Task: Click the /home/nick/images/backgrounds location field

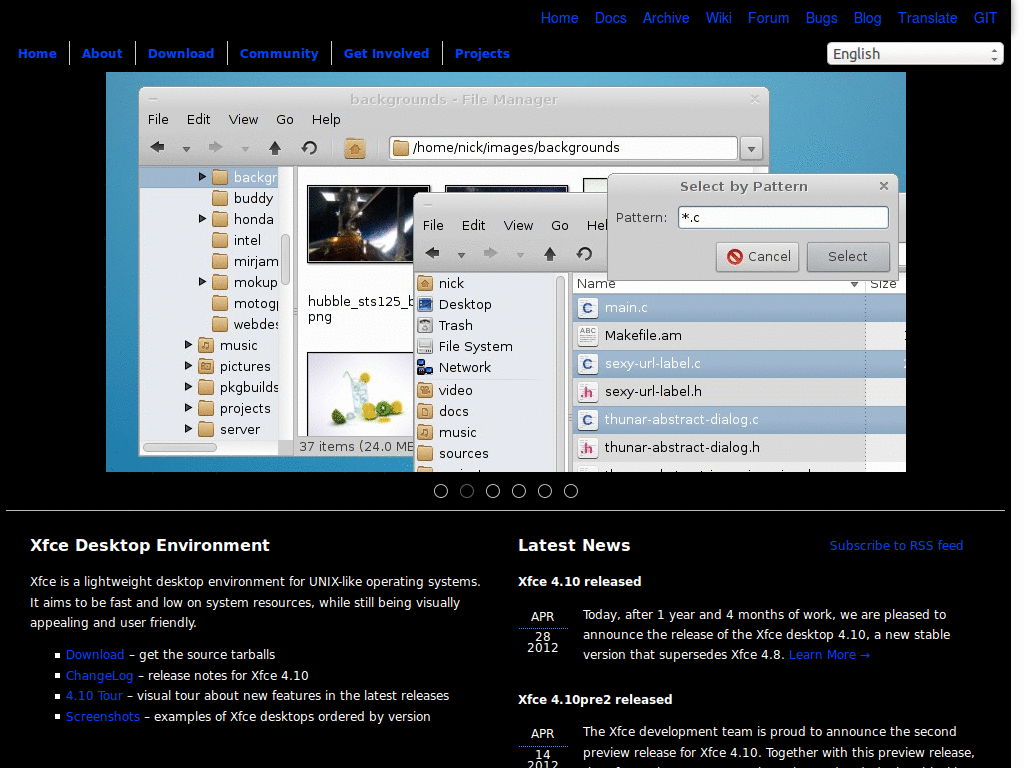Action: point(563,148)
